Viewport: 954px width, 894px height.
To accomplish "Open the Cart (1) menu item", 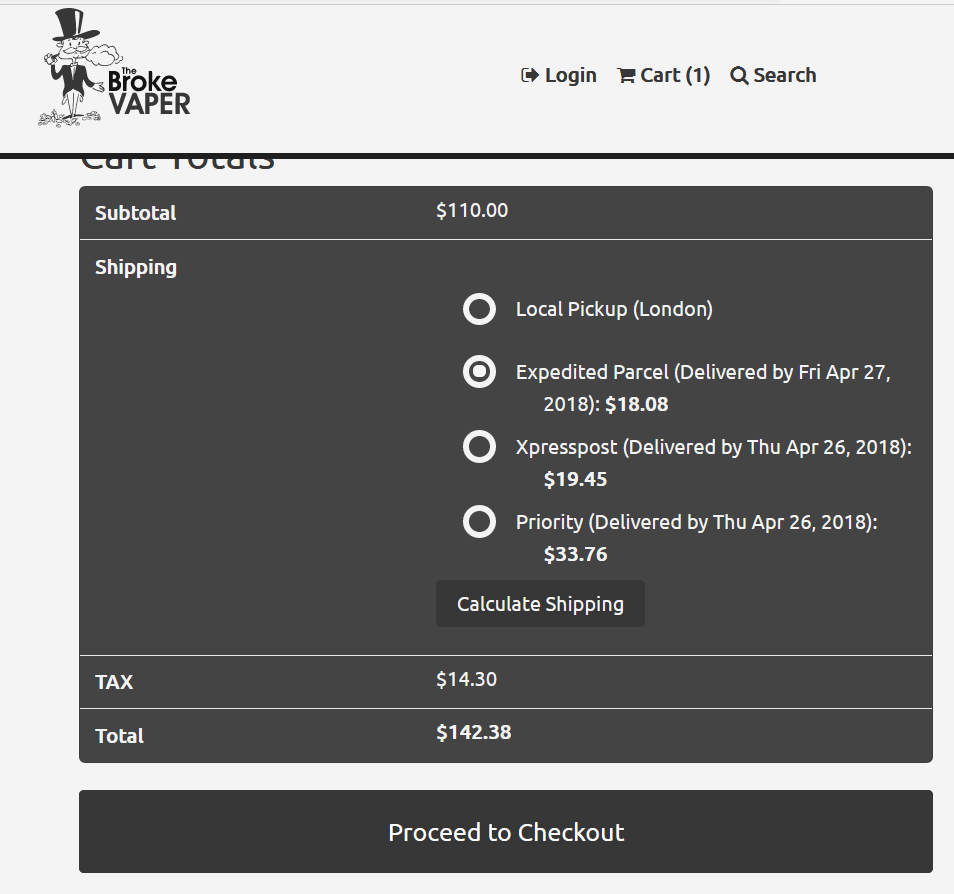I will point(663,75).
